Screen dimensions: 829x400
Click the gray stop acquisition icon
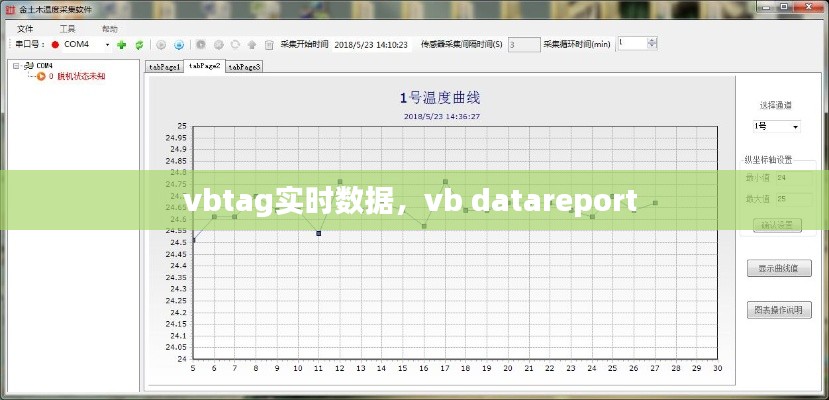point(201,45)
